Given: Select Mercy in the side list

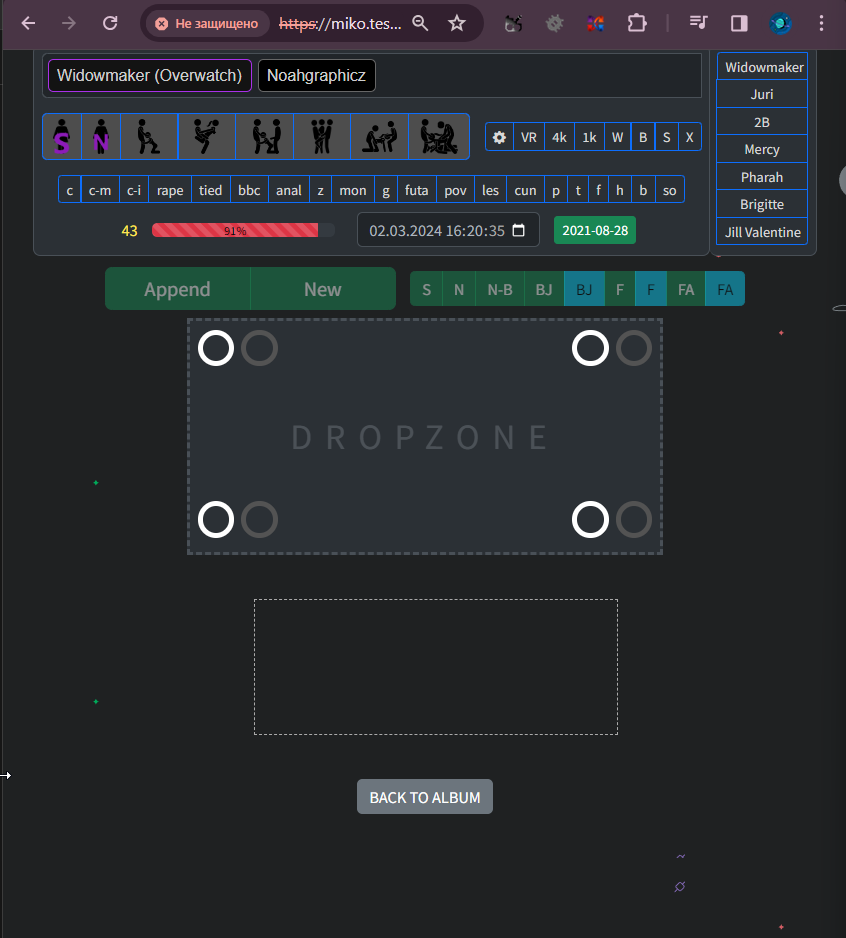Looking at the screenshot, I should [762, 149].
